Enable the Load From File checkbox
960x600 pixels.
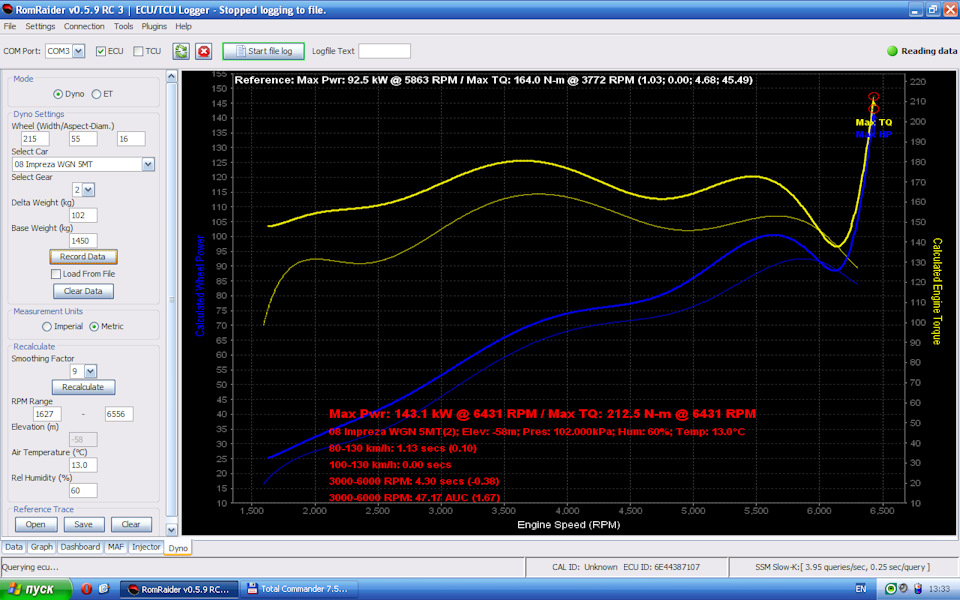click(x=56, y=274)
